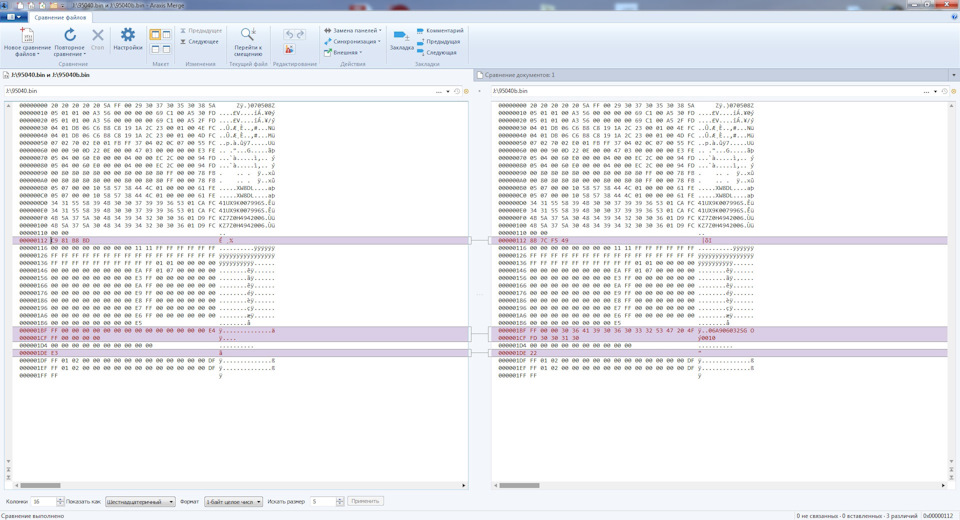The width and height of the screenshot is (960, 520).
Task: Select right difference row 000001DE 22
Action: coord(719,353)
